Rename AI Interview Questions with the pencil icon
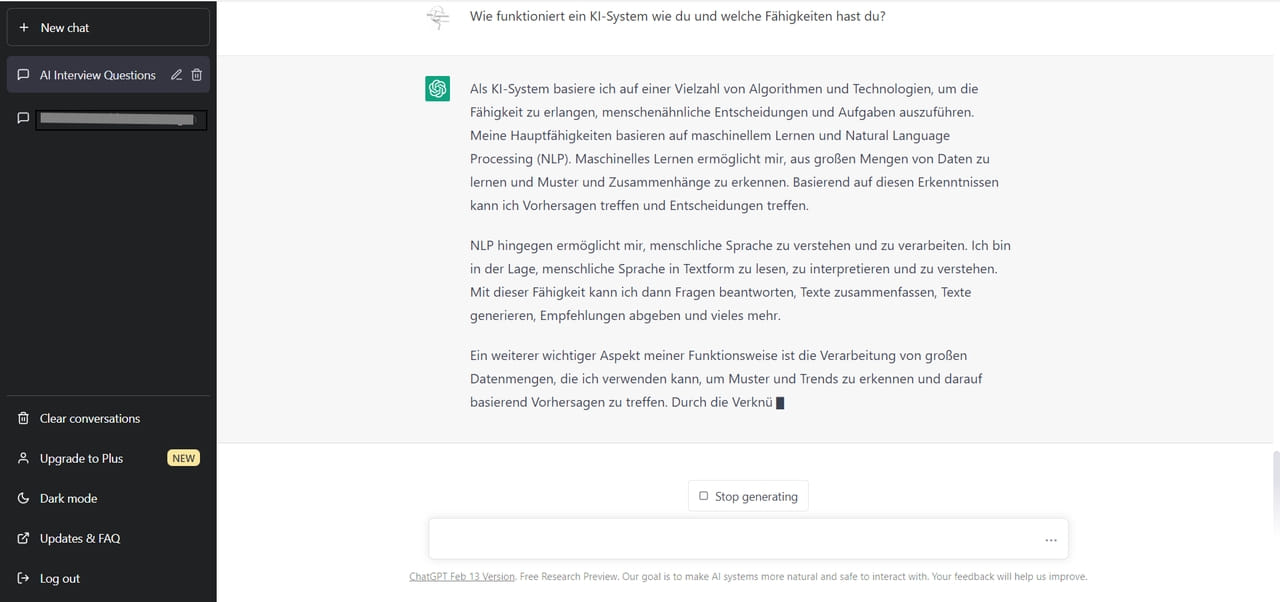 (x=177, y=75)
